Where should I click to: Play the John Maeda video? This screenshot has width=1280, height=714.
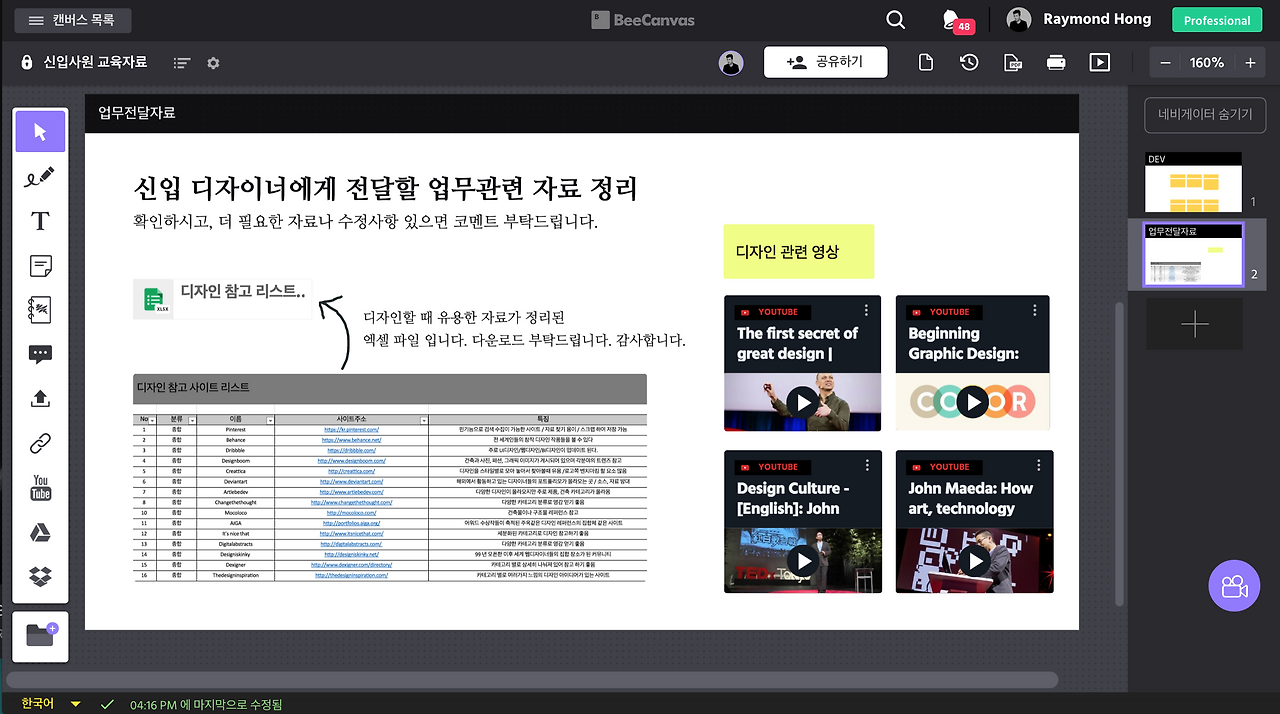[x=973, y=561]
